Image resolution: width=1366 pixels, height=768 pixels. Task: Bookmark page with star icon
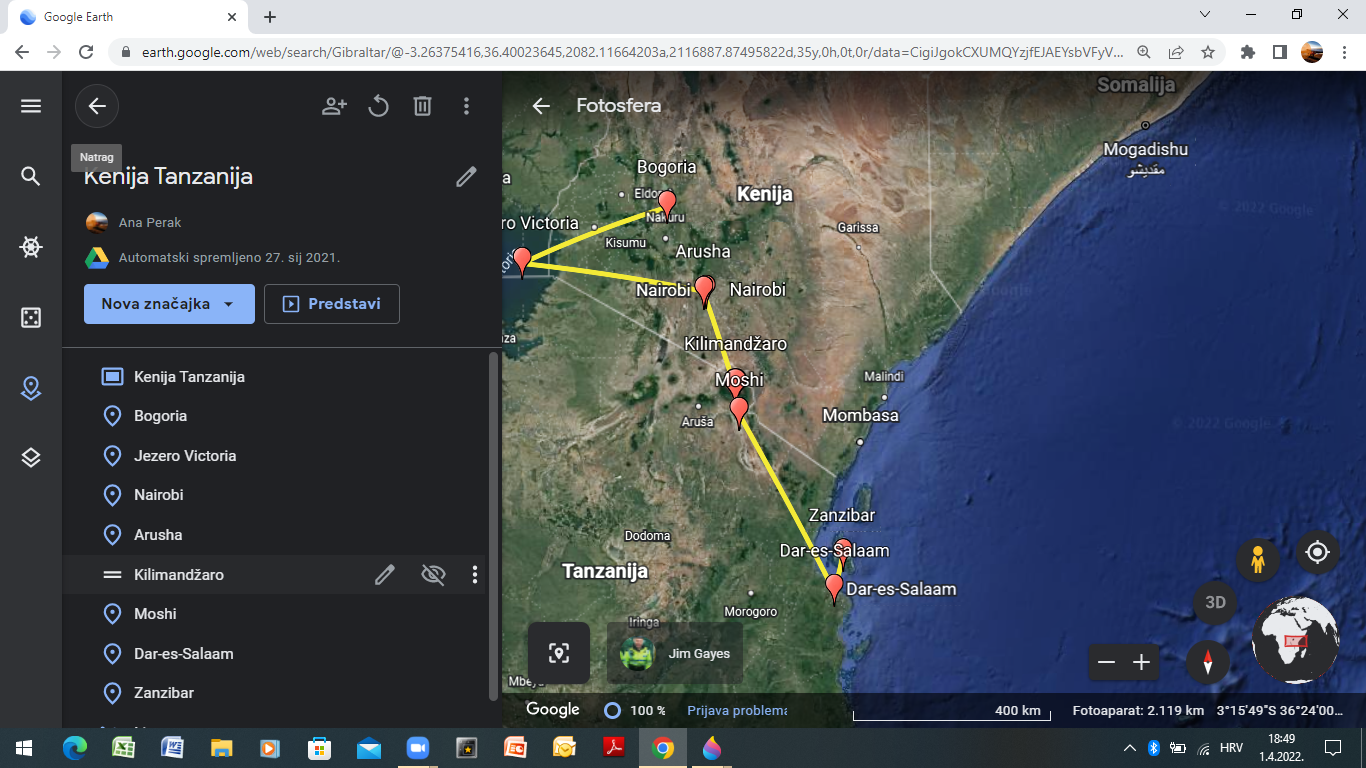pyautogui.click(x=1207, y=52)
